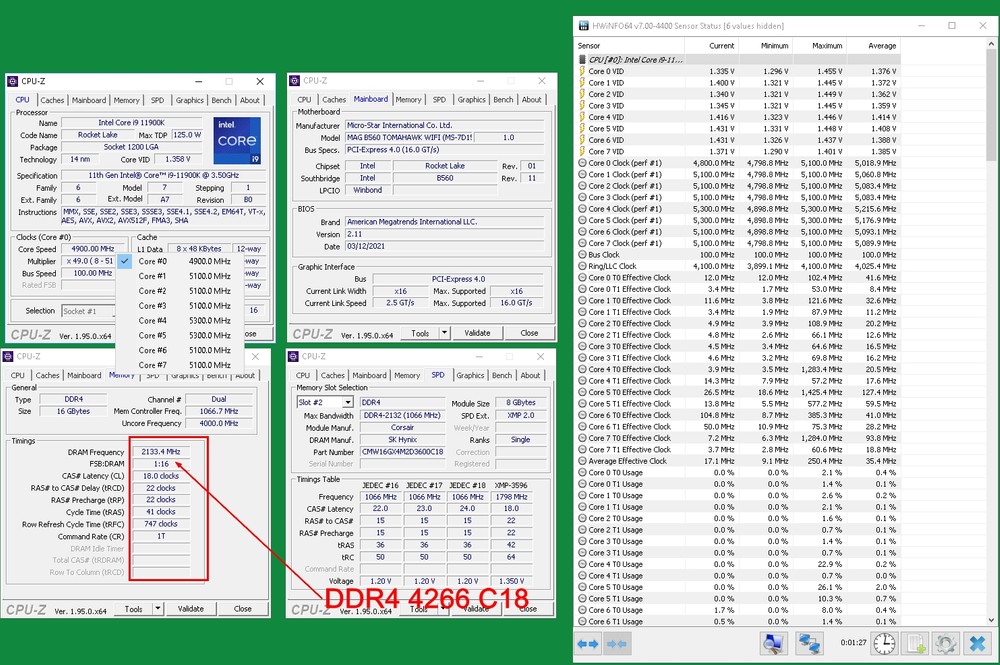Switch to Caches tab in CPU window
This screenshot has width=1000, height=665.
(52, 100)
